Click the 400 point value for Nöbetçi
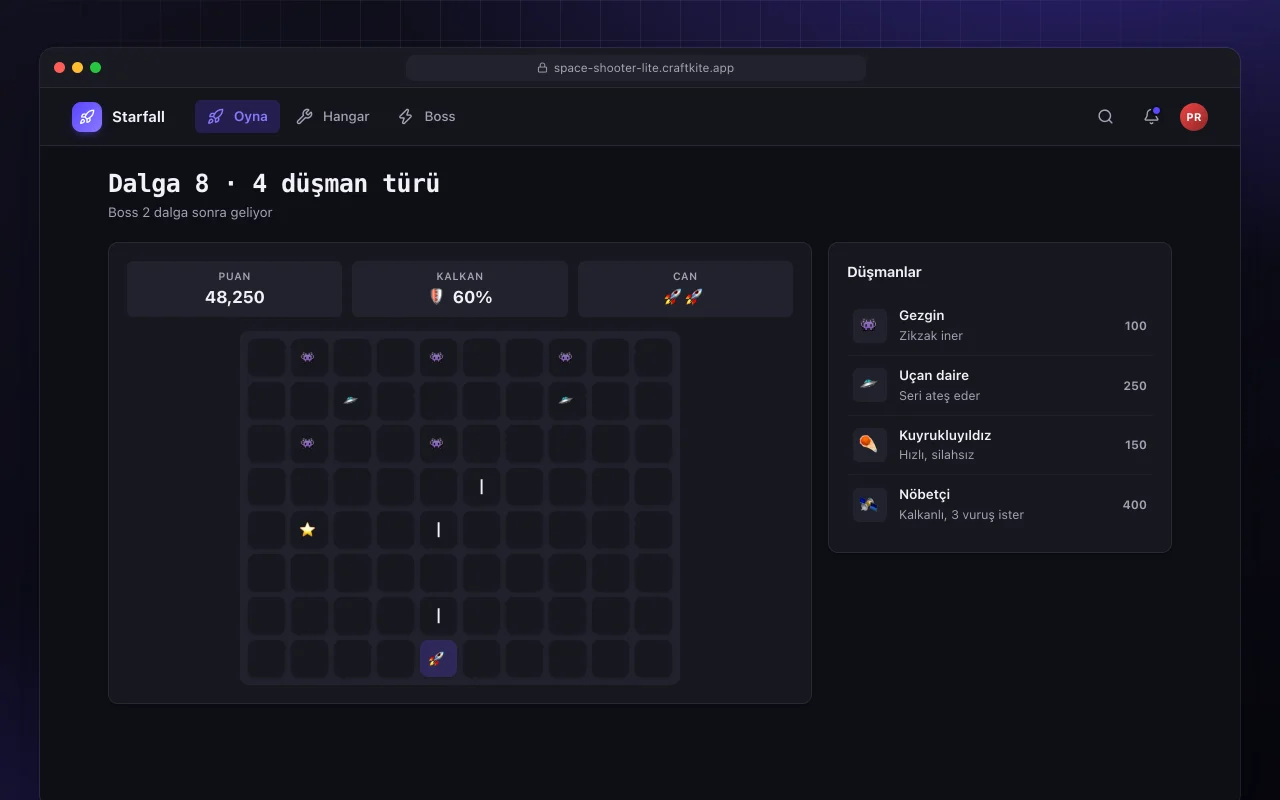Viewport: 1280px width, 800px height. [x=1135, y=505]
